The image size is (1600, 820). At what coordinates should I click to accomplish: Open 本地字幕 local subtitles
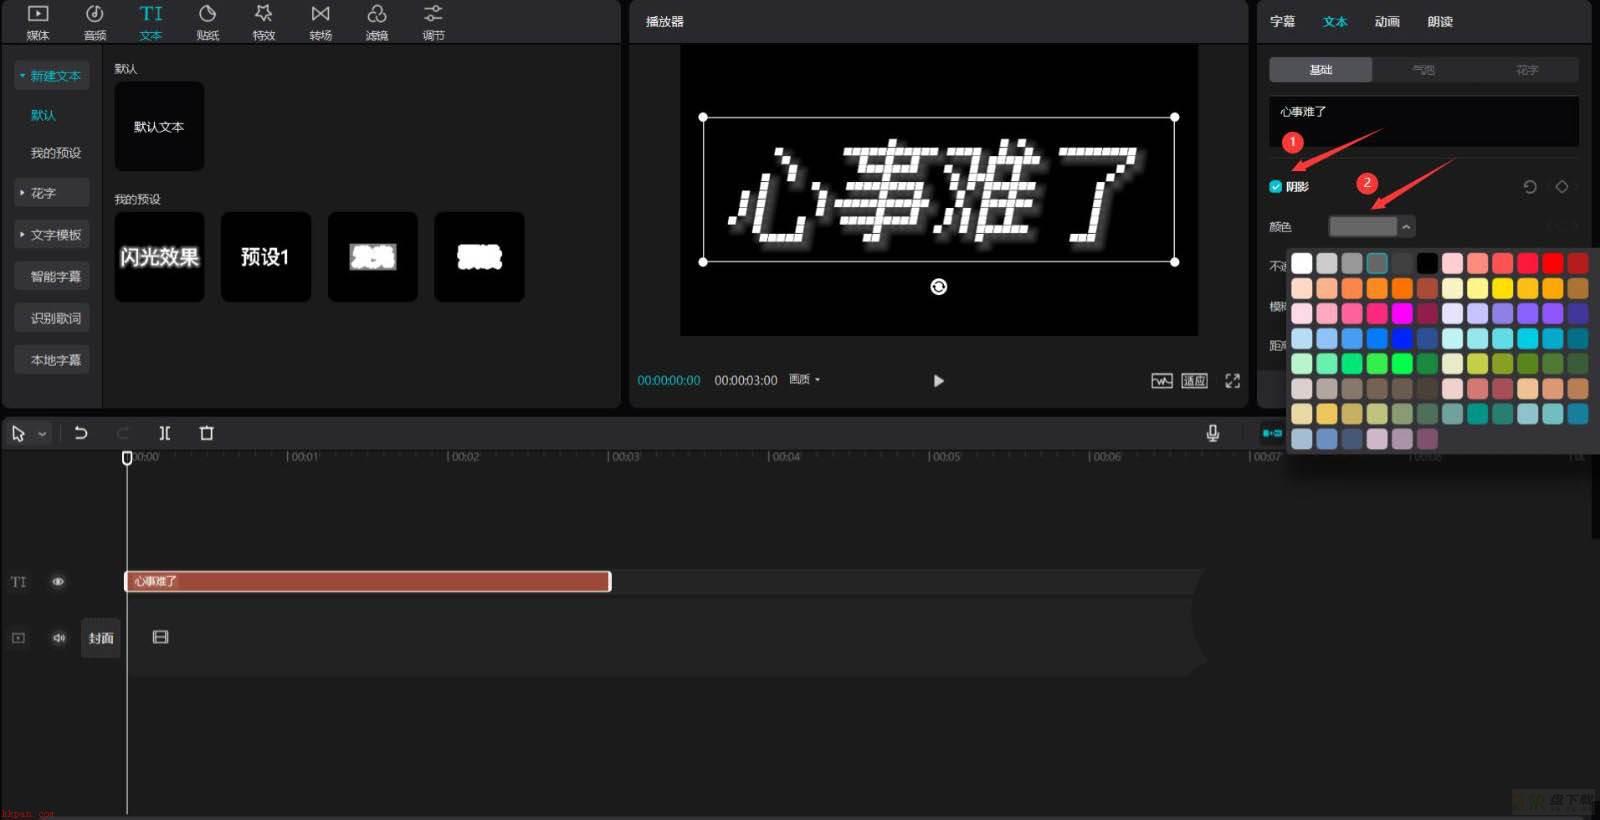coord(52,361)
